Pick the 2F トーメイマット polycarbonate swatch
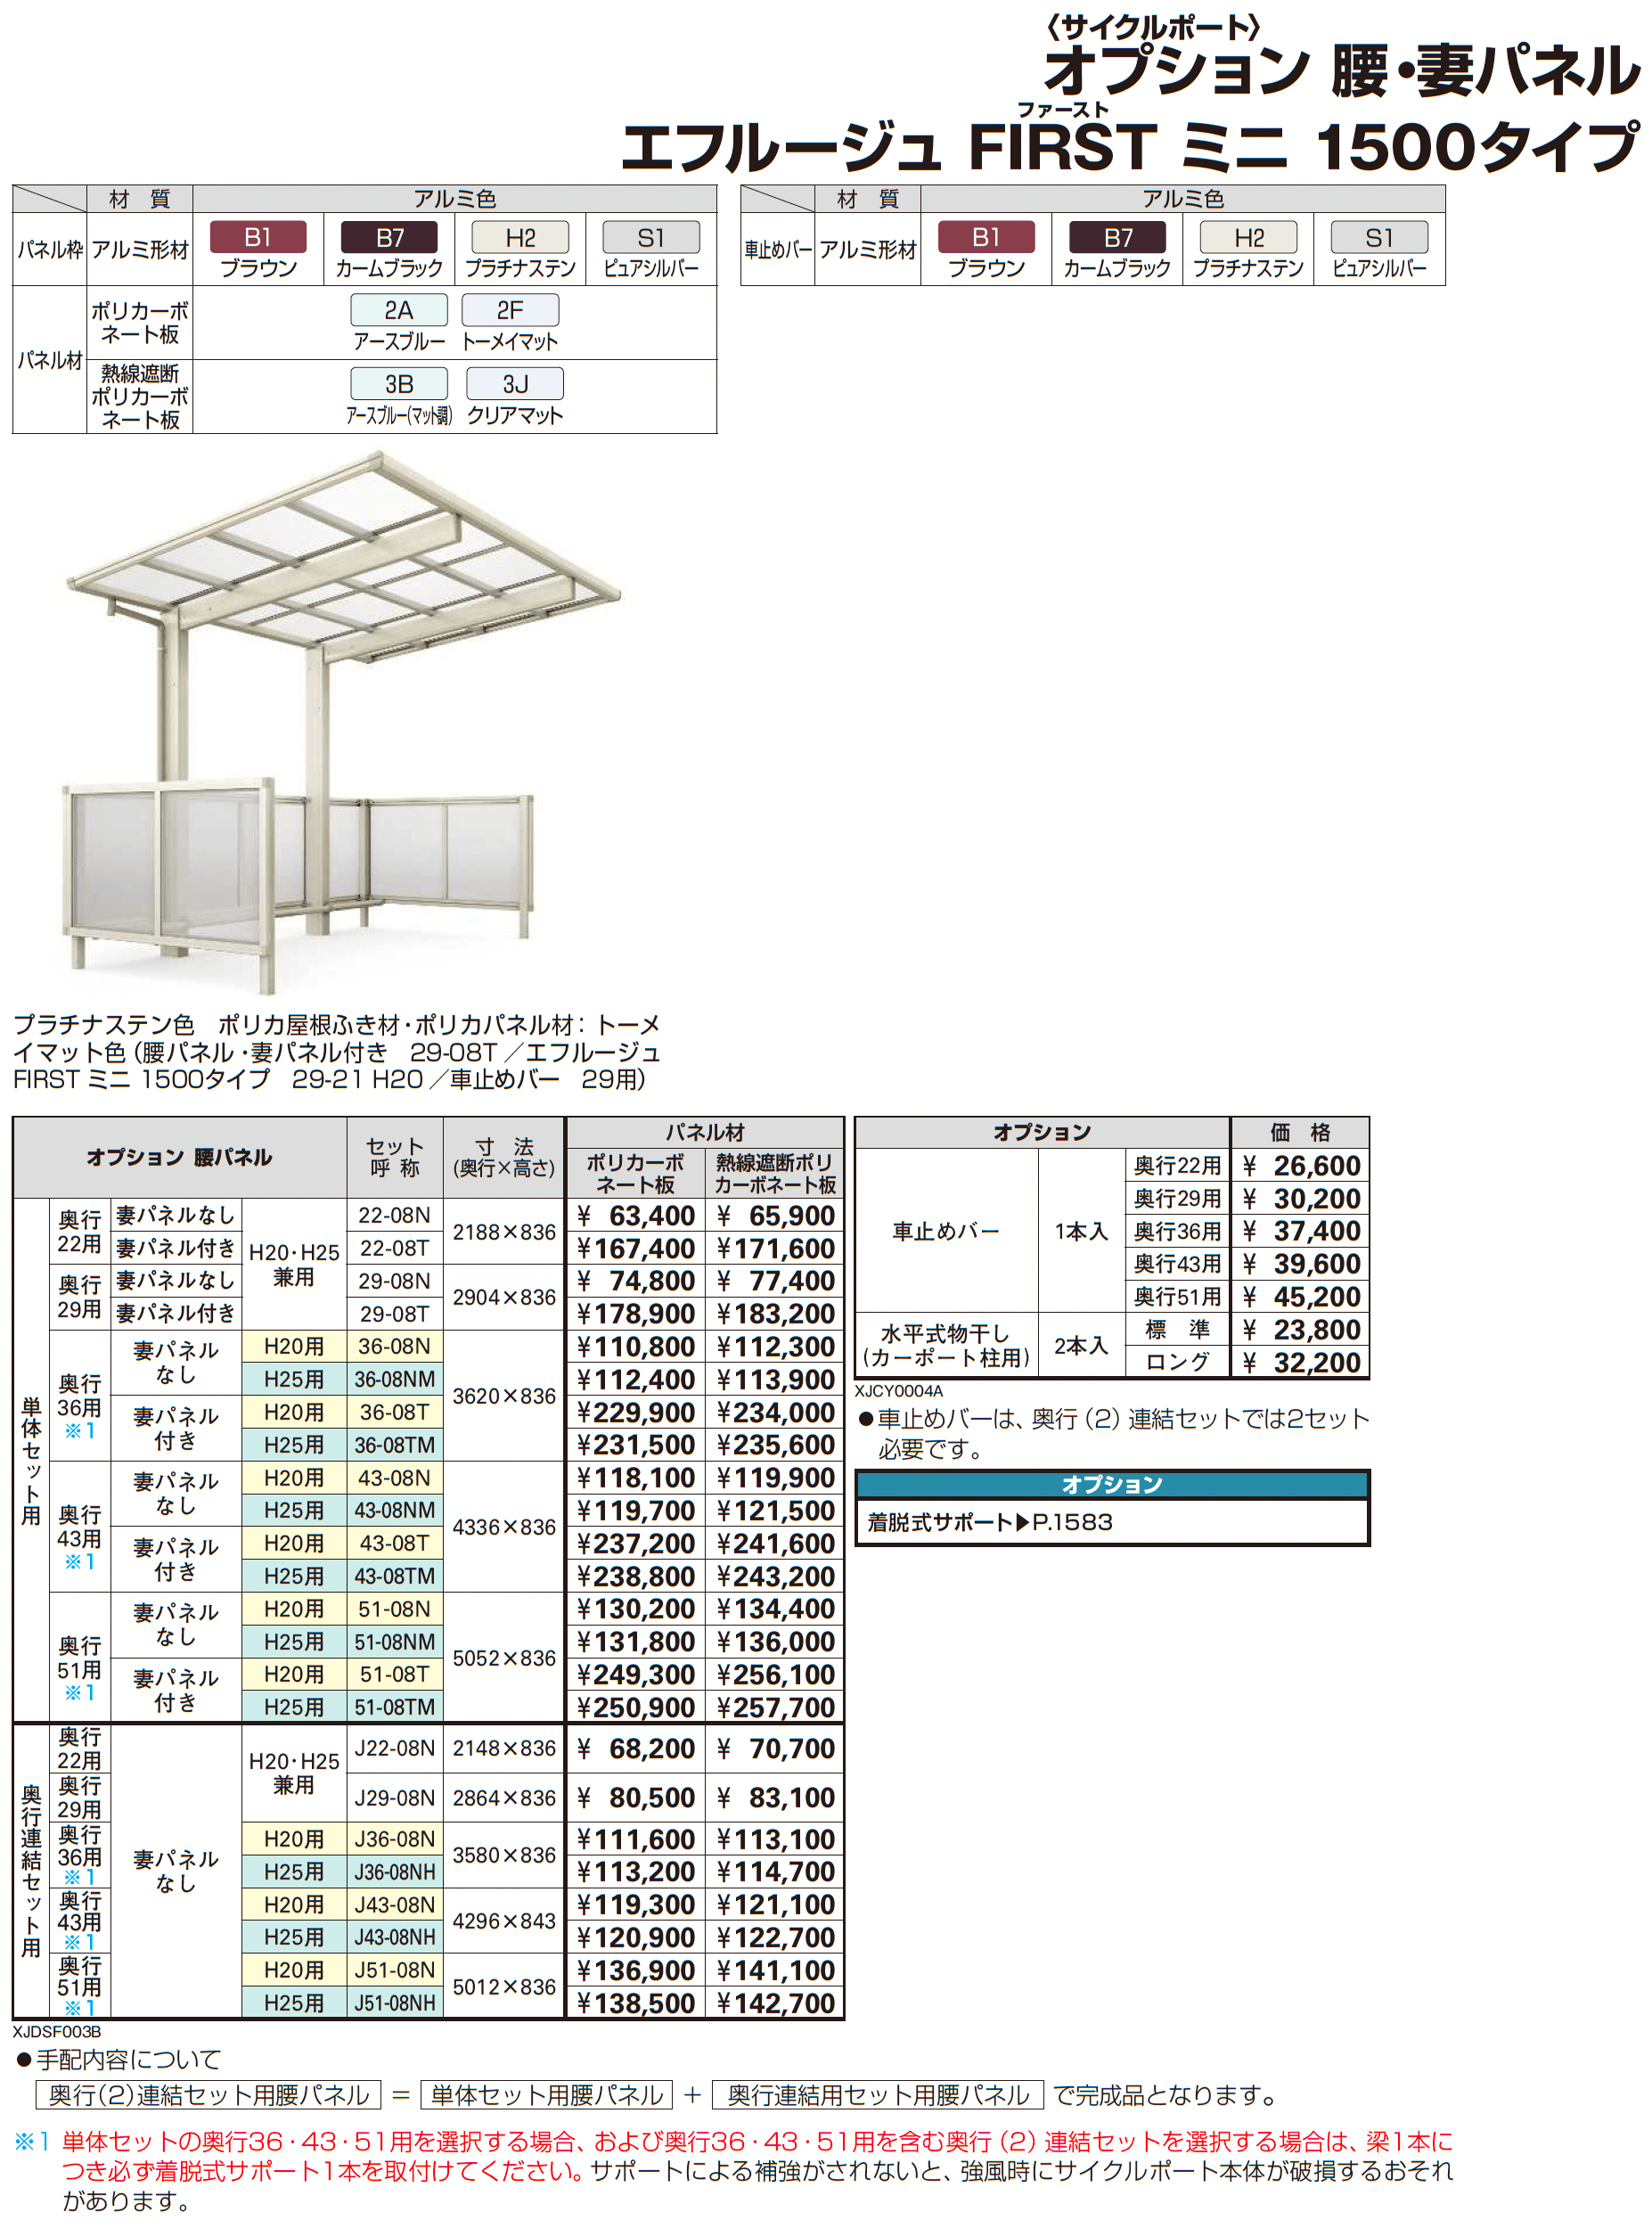The image size is (1652, 2228). [x=510, y=310]
